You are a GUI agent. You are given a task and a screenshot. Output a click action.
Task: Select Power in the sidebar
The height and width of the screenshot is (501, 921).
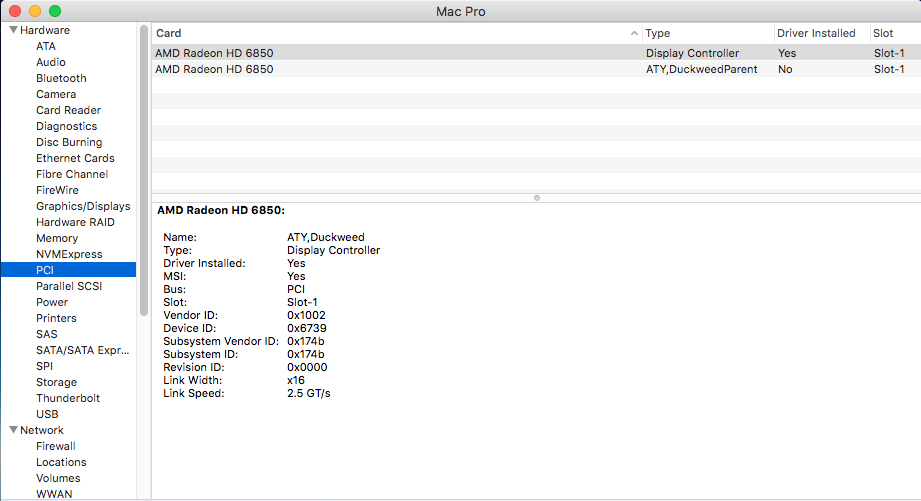click(52, 302)
